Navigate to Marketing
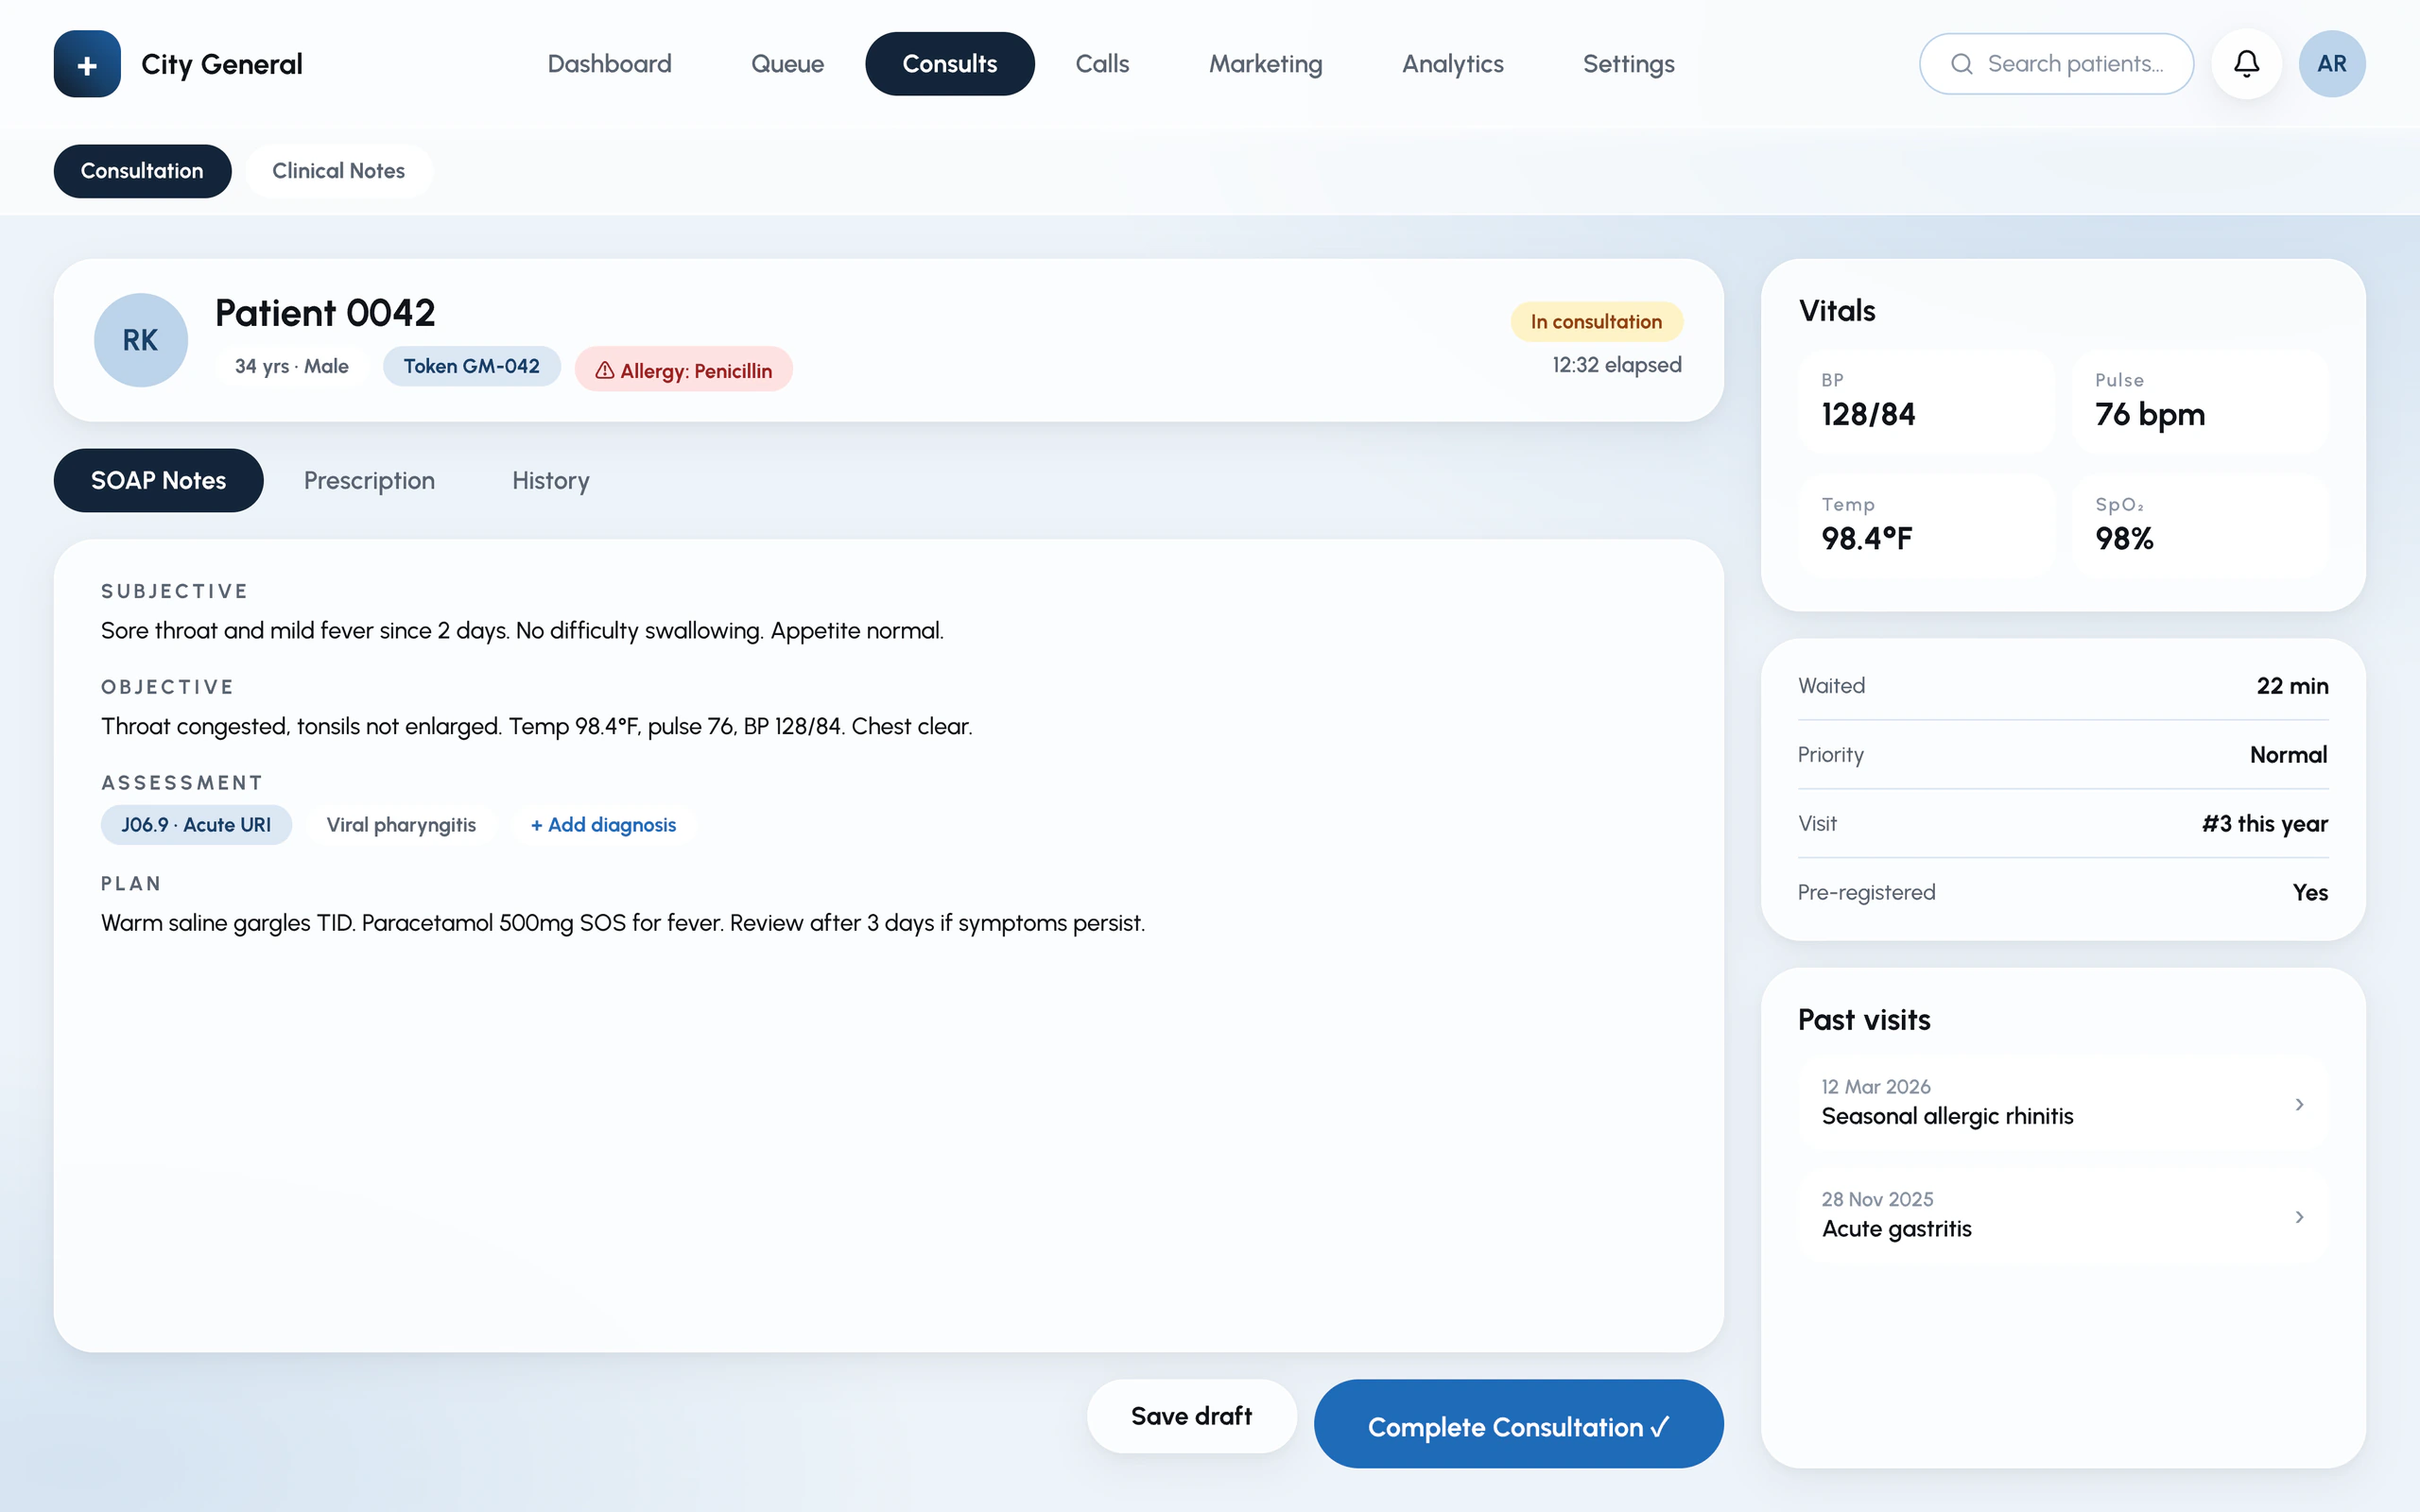2420x1512 pixels. click(1265, 64)
